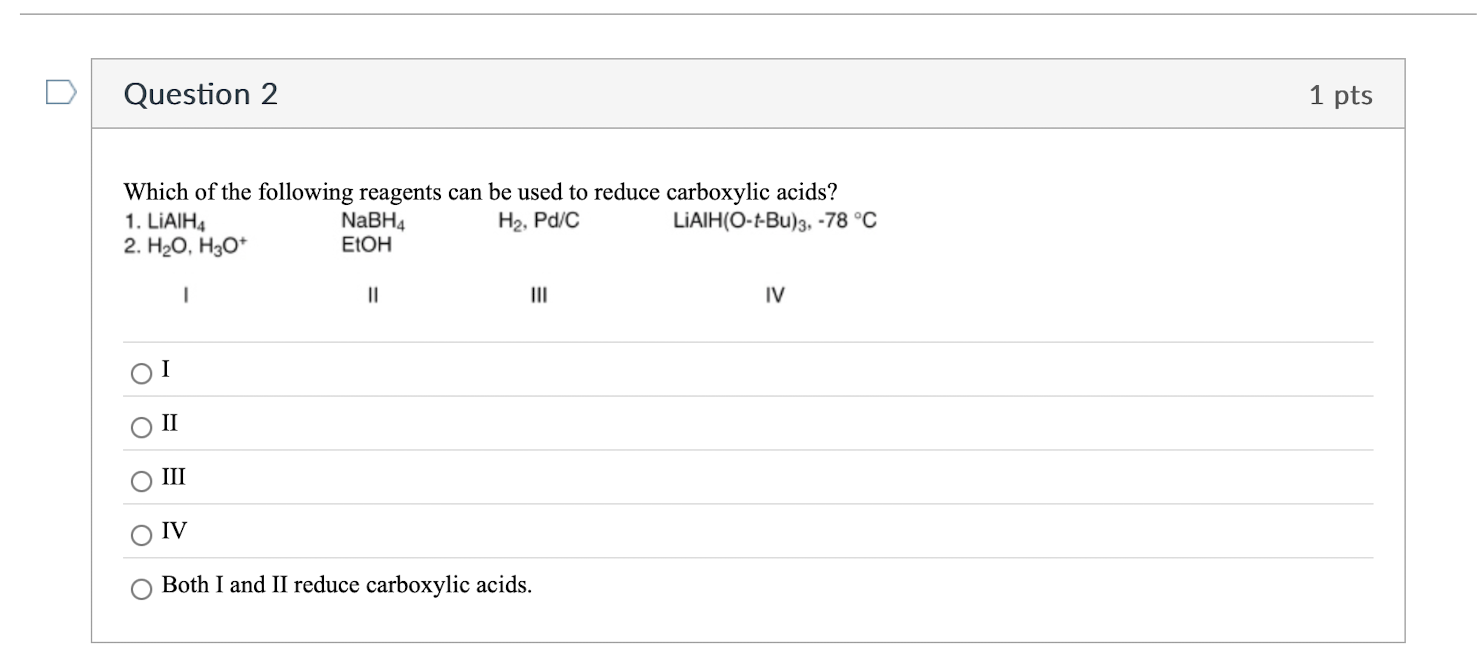Click the flag icon to bookmark Question 2
This screenshot has width=1478, height=672.
click(61, 91)
